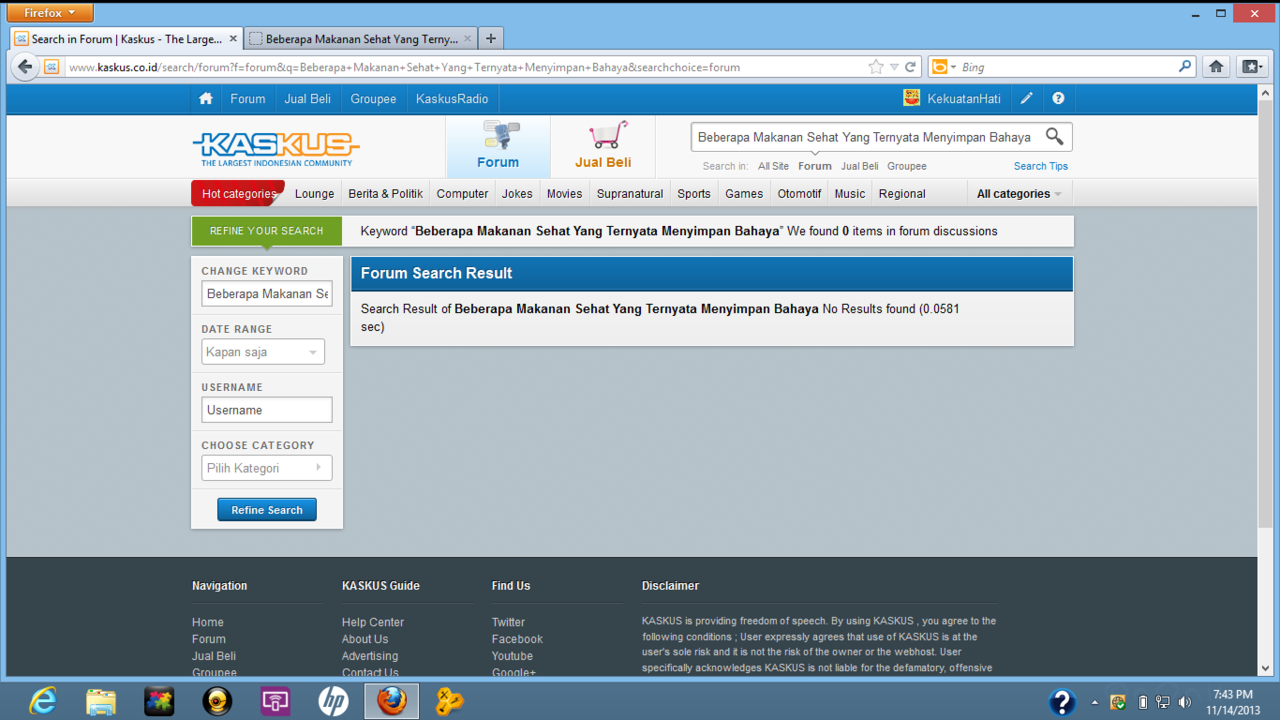Open Movies category
1280x720 pixels.
pyautogui.click(x=565, y=194)
